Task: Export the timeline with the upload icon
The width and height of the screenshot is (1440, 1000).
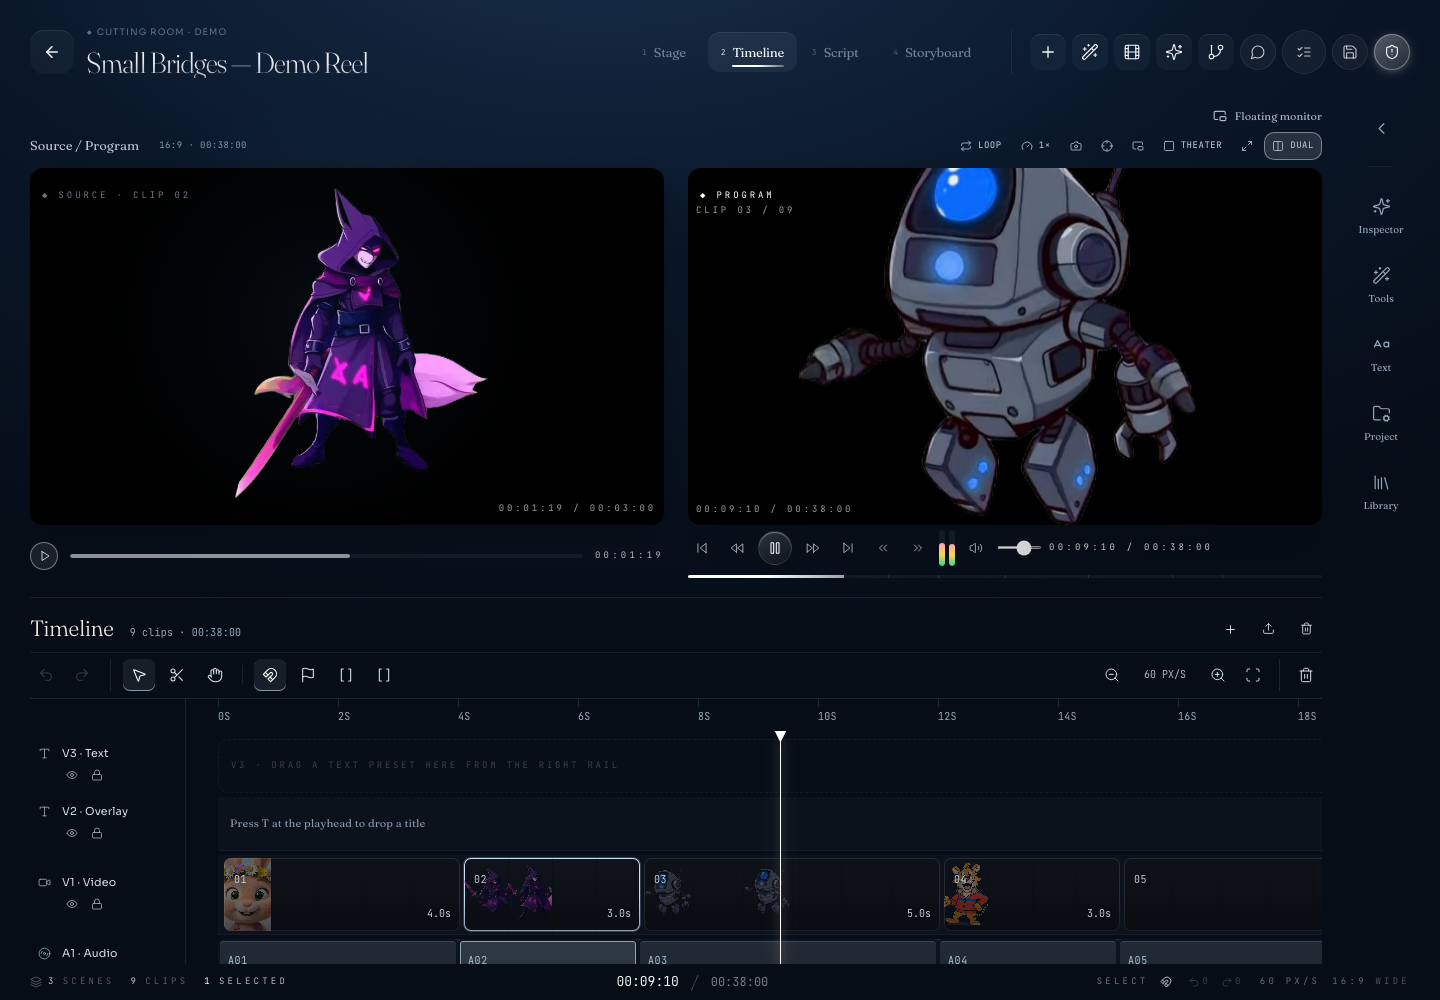Action: coord(1268,629)
